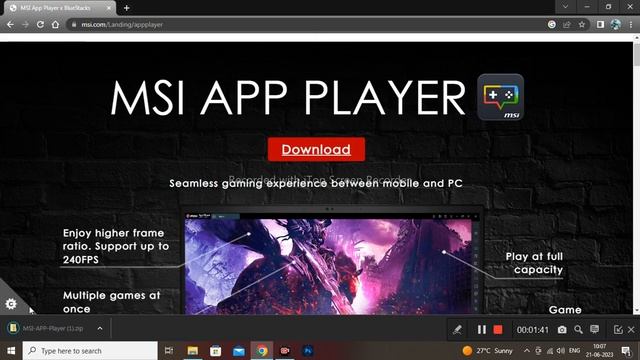
Task: Click the msi.com address bar
Action: (306, 24)
